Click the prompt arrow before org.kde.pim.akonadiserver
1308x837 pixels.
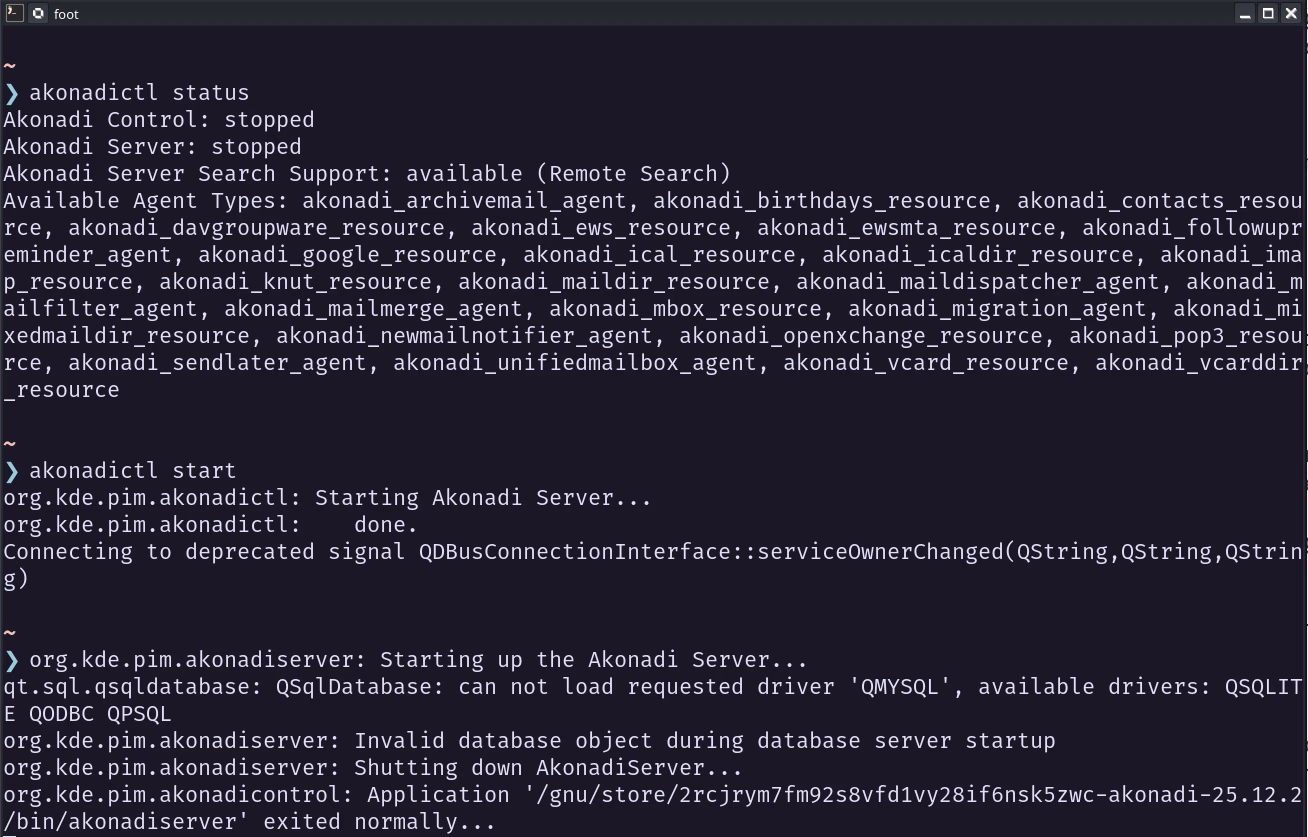coord(12,660)
